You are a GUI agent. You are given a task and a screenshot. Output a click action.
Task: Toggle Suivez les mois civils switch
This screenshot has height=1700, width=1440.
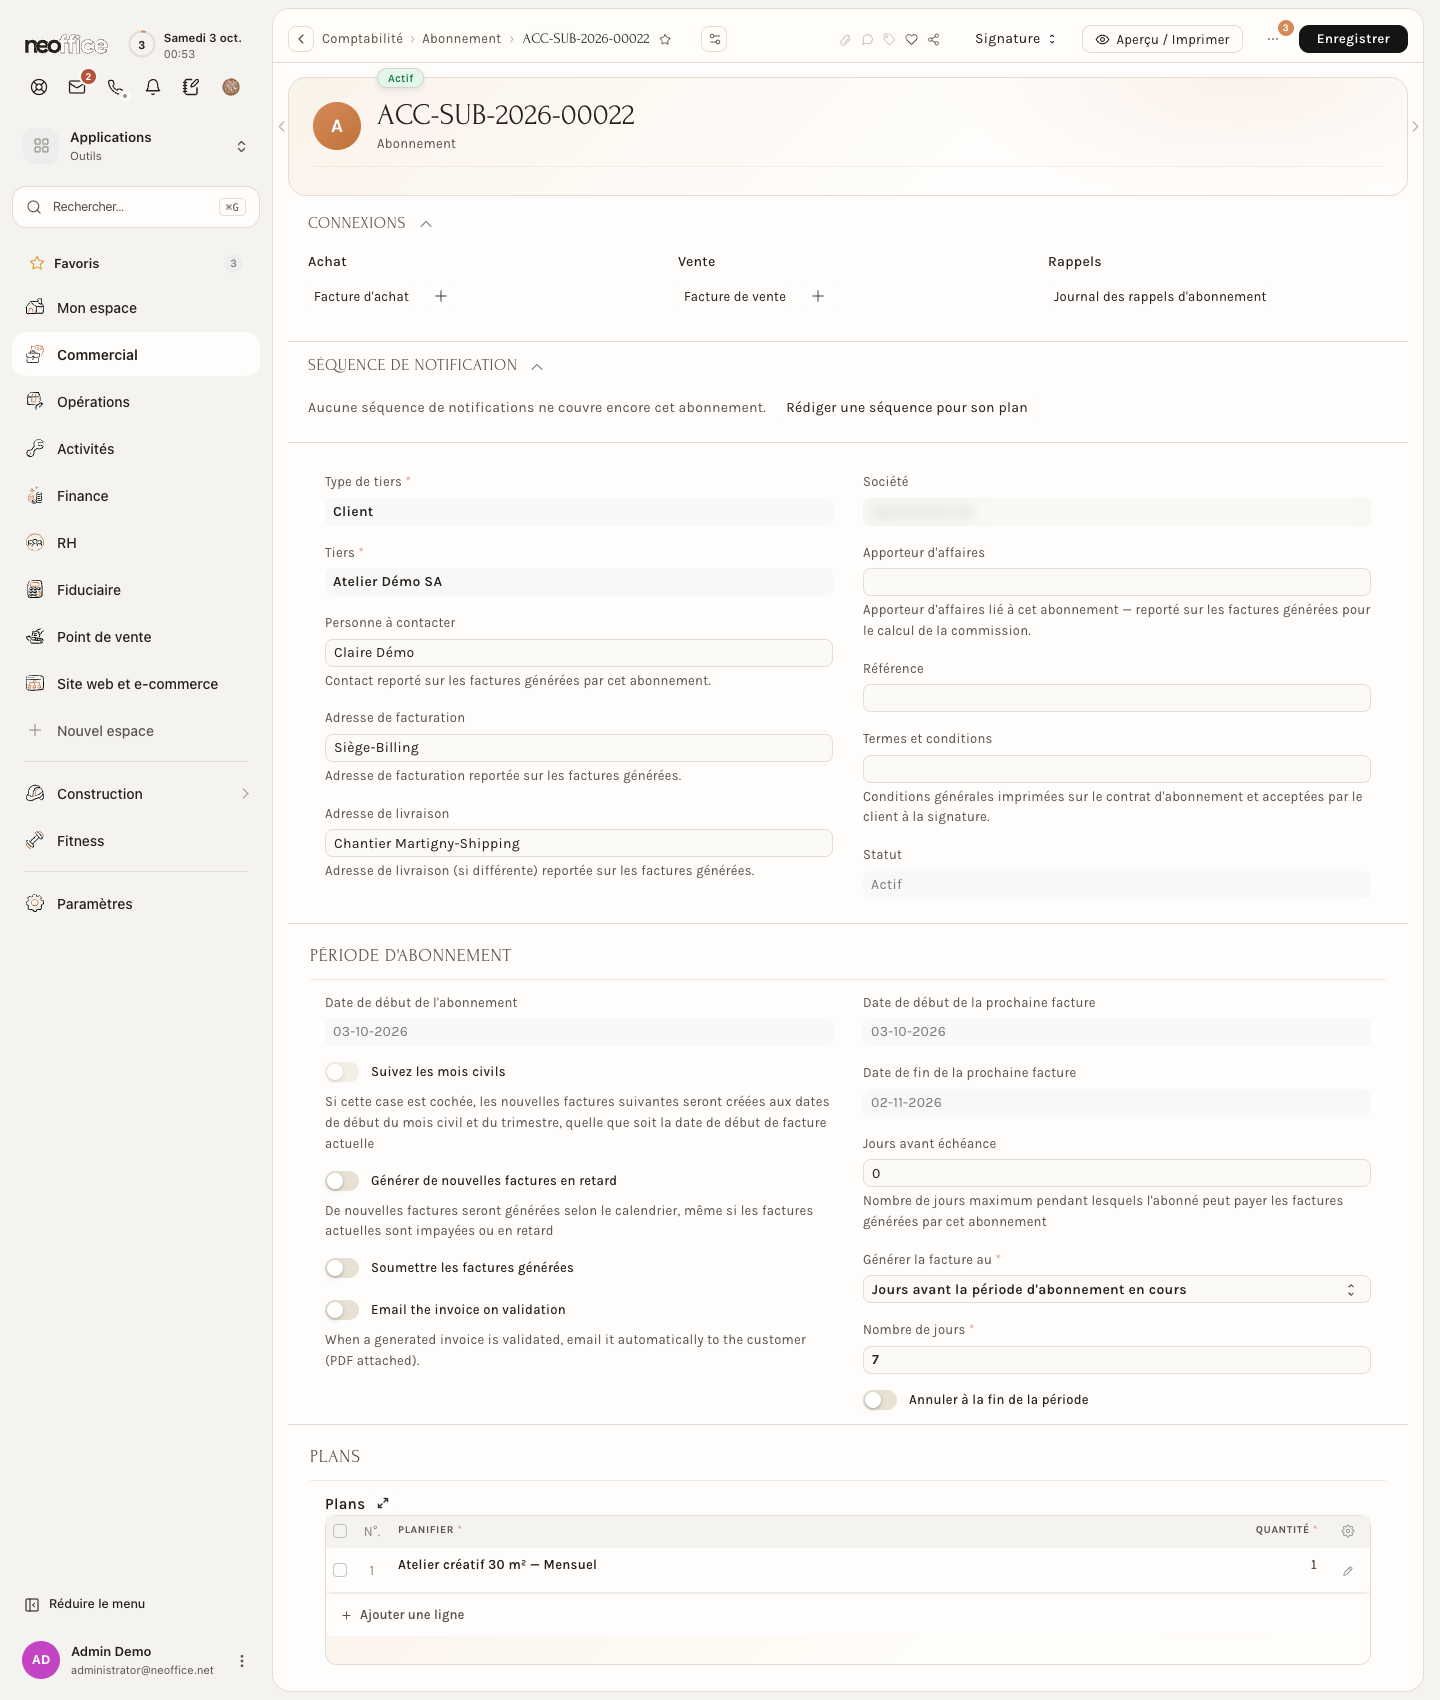[342, 1072]
